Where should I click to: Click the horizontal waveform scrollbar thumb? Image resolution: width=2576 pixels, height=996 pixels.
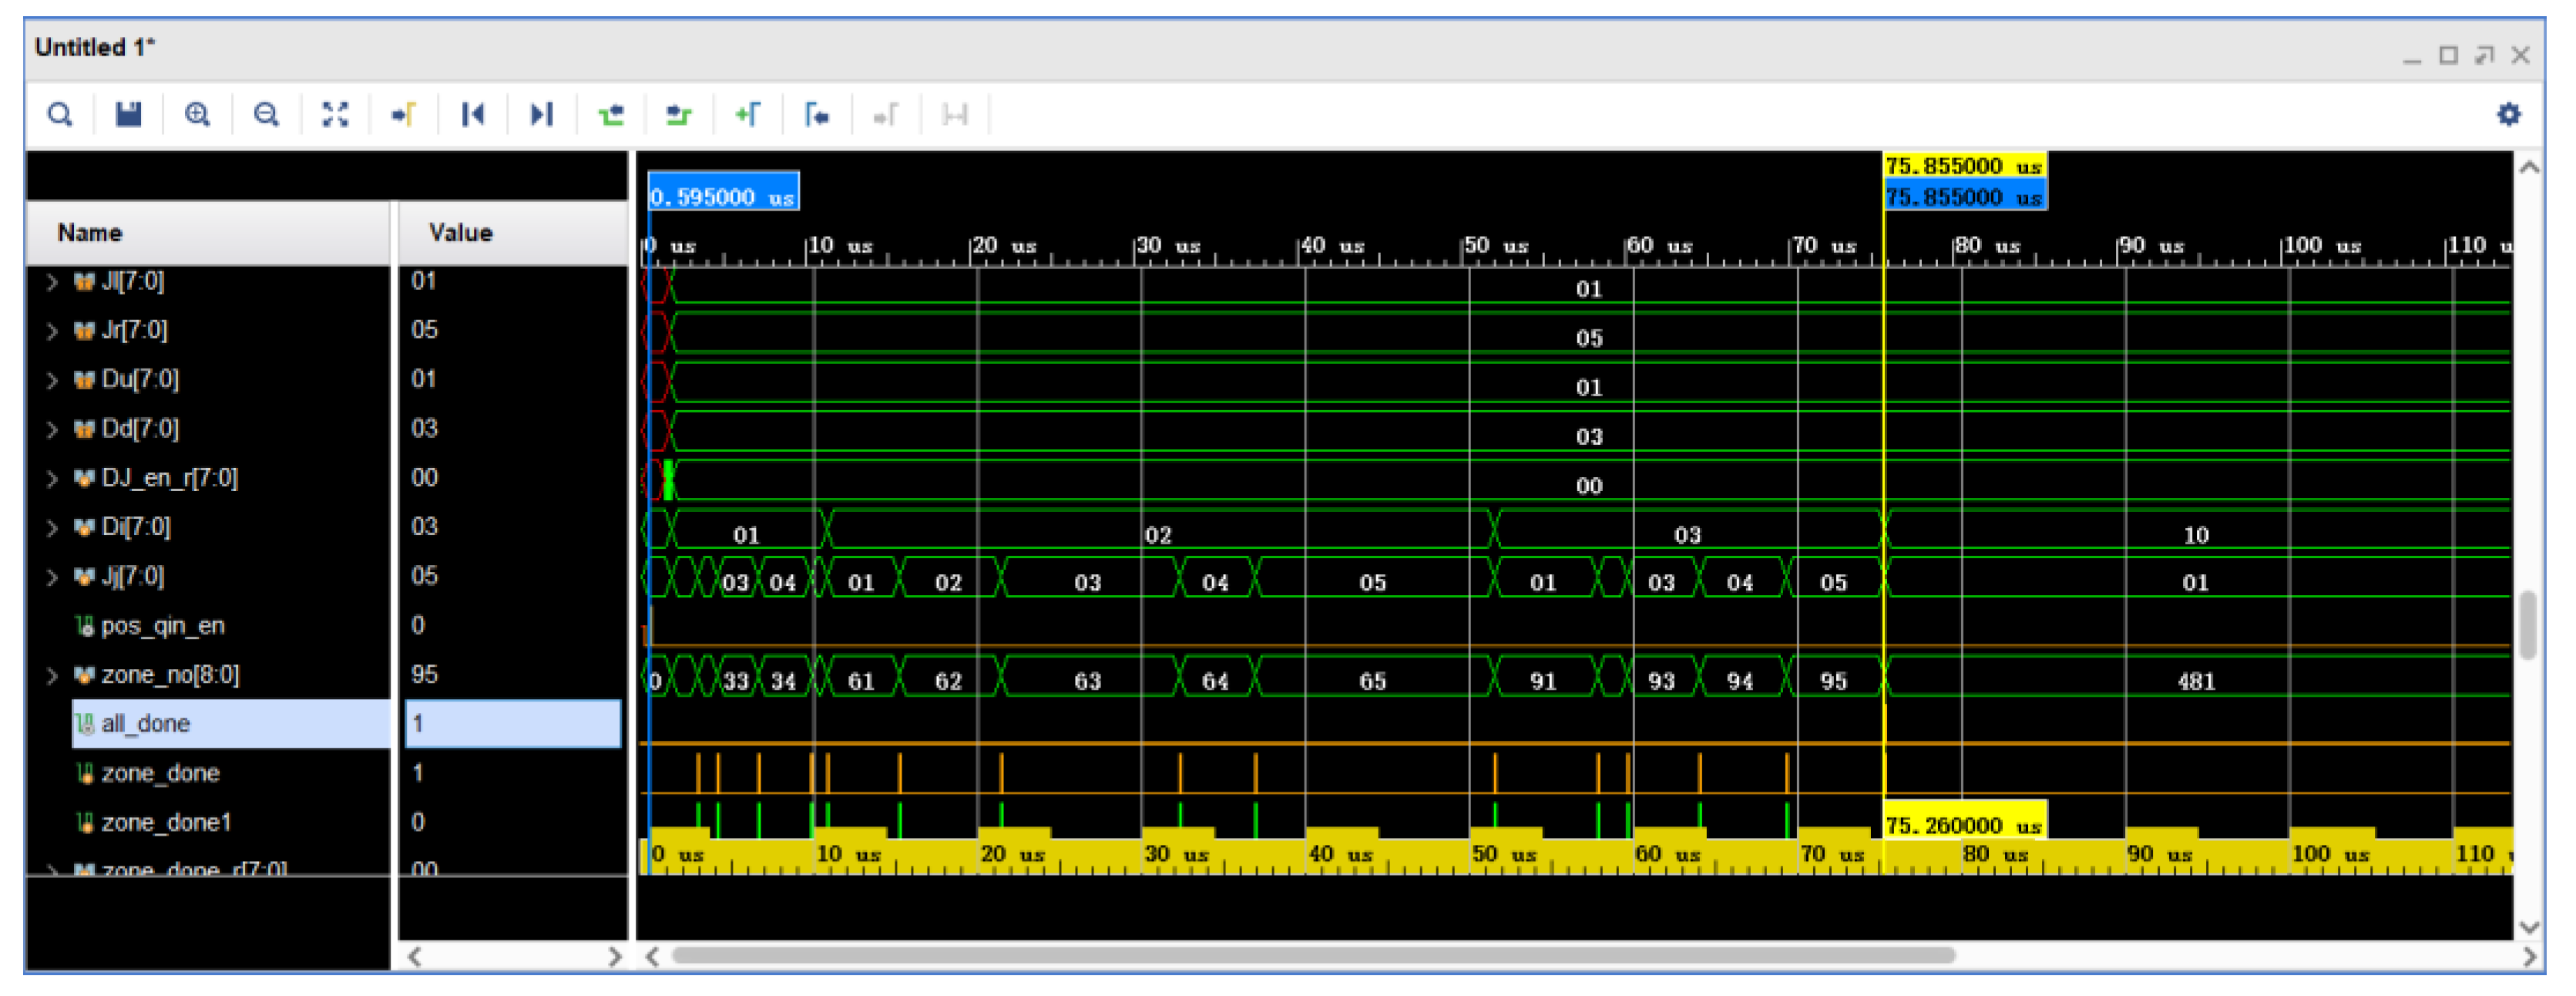(x=1312, y=956)
